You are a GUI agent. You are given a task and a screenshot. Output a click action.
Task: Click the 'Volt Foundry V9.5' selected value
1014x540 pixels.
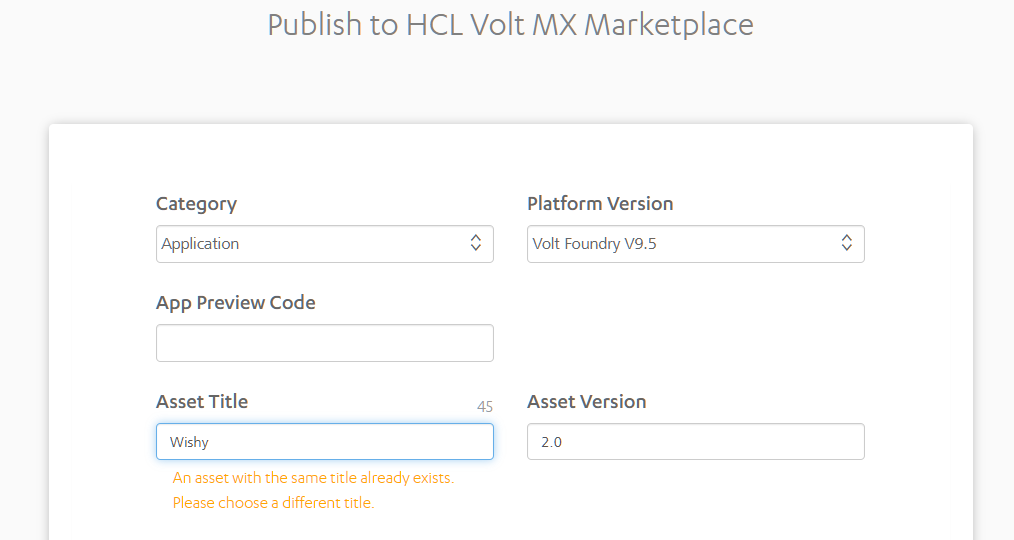594,244
